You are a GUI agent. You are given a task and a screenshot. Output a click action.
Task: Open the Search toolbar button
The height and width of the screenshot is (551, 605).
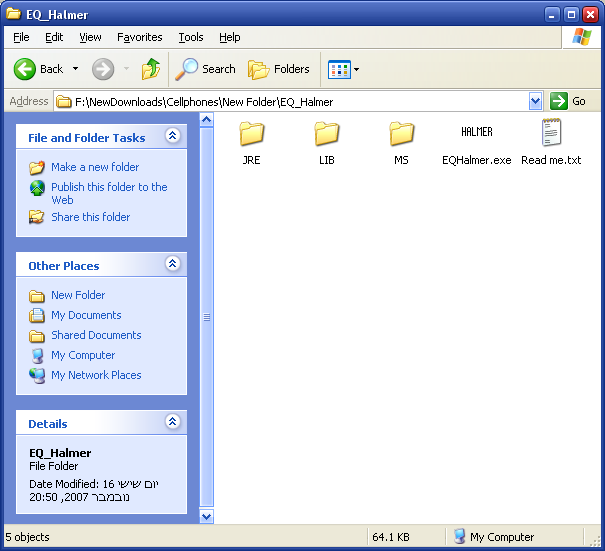coord(206,69)
